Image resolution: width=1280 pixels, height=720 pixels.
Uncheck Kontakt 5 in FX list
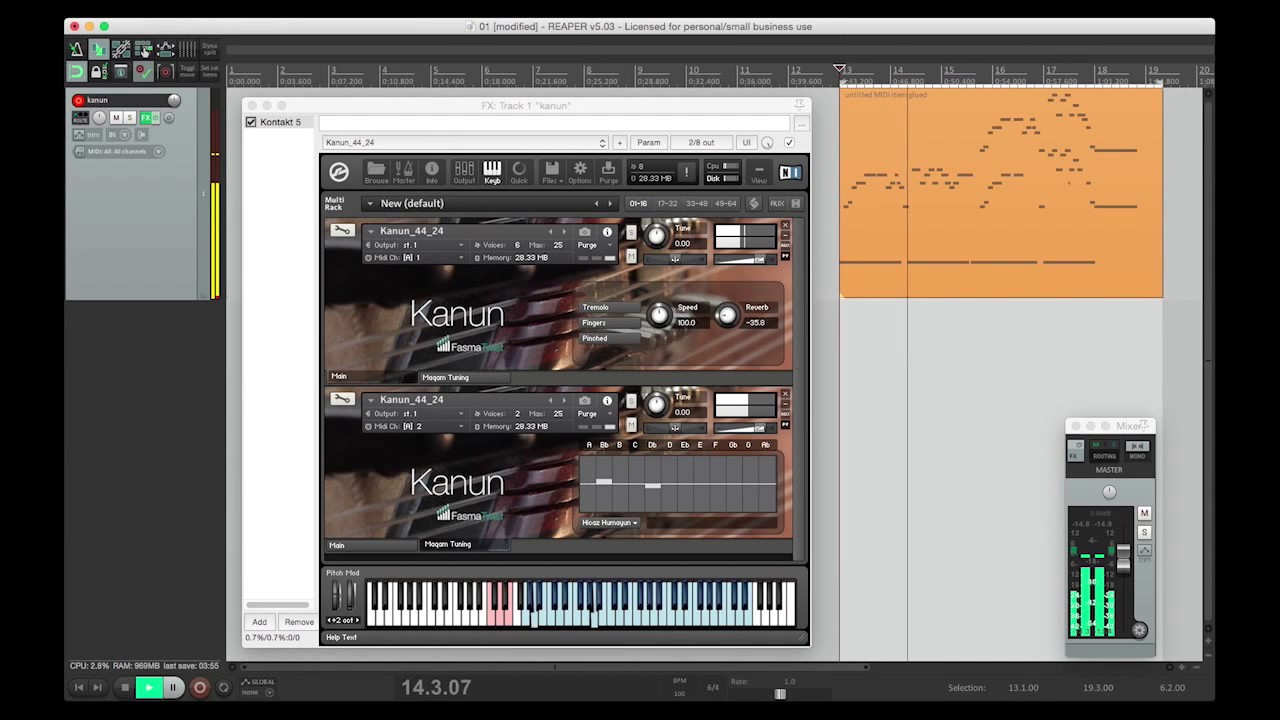251,122
